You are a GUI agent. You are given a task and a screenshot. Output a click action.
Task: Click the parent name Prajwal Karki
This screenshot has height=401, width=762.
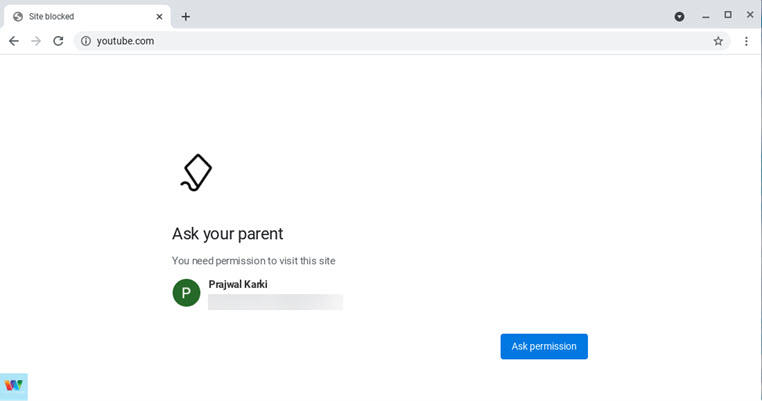(238, 284)
